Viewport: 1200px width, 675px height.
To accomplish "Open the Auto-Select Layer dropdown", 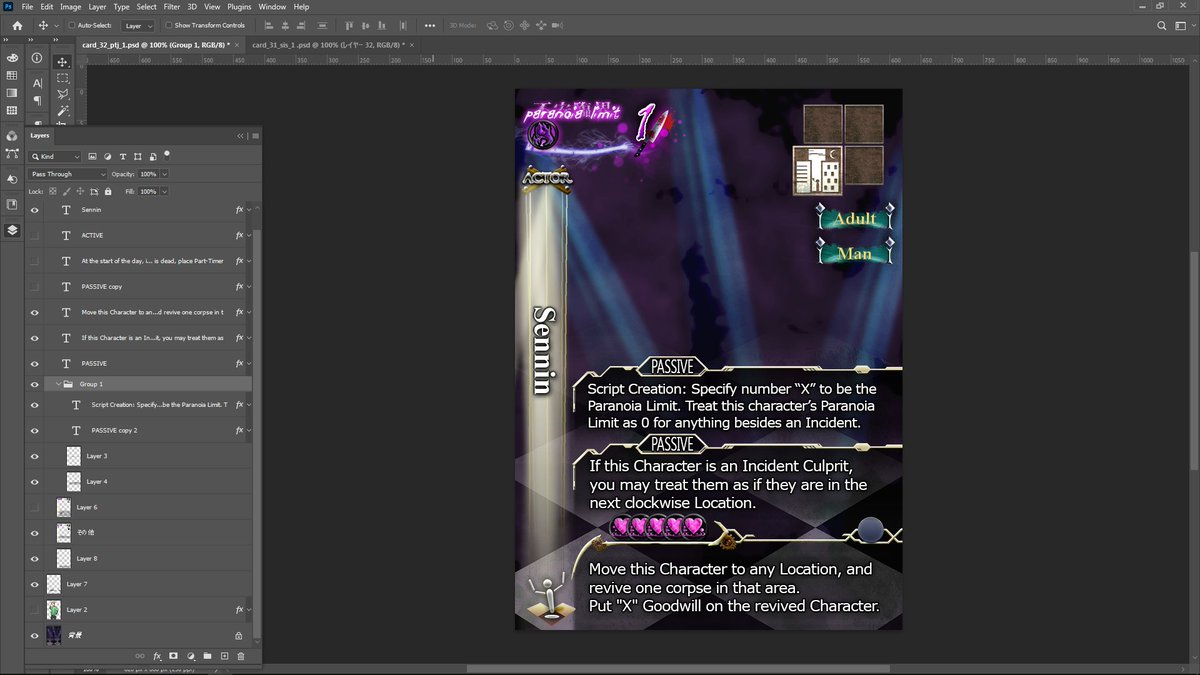I will tap(138, 25).
